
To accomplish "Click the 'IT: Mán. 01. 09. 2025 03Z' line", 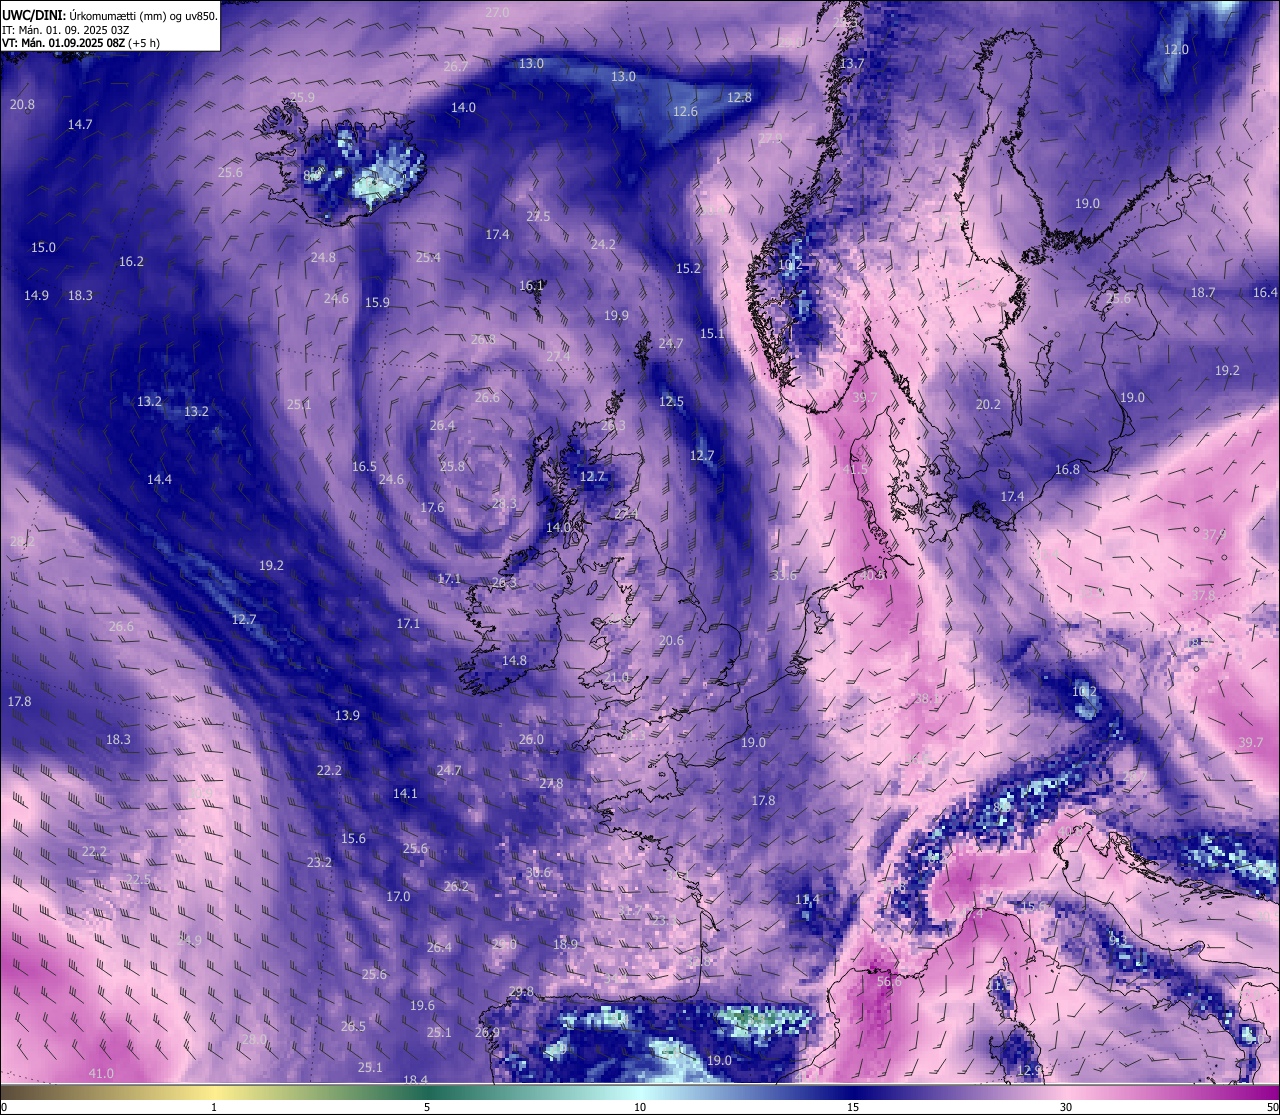I will (65, 30).
